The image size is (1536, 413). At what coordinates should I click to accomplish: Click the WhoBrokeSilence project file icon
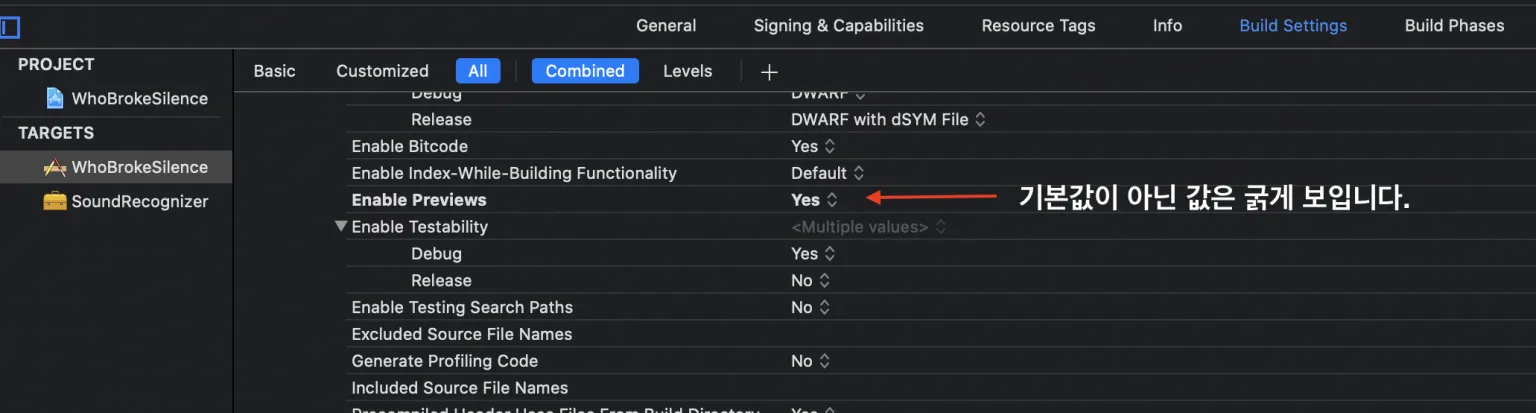pyautogui.click(x=55, y=98)
